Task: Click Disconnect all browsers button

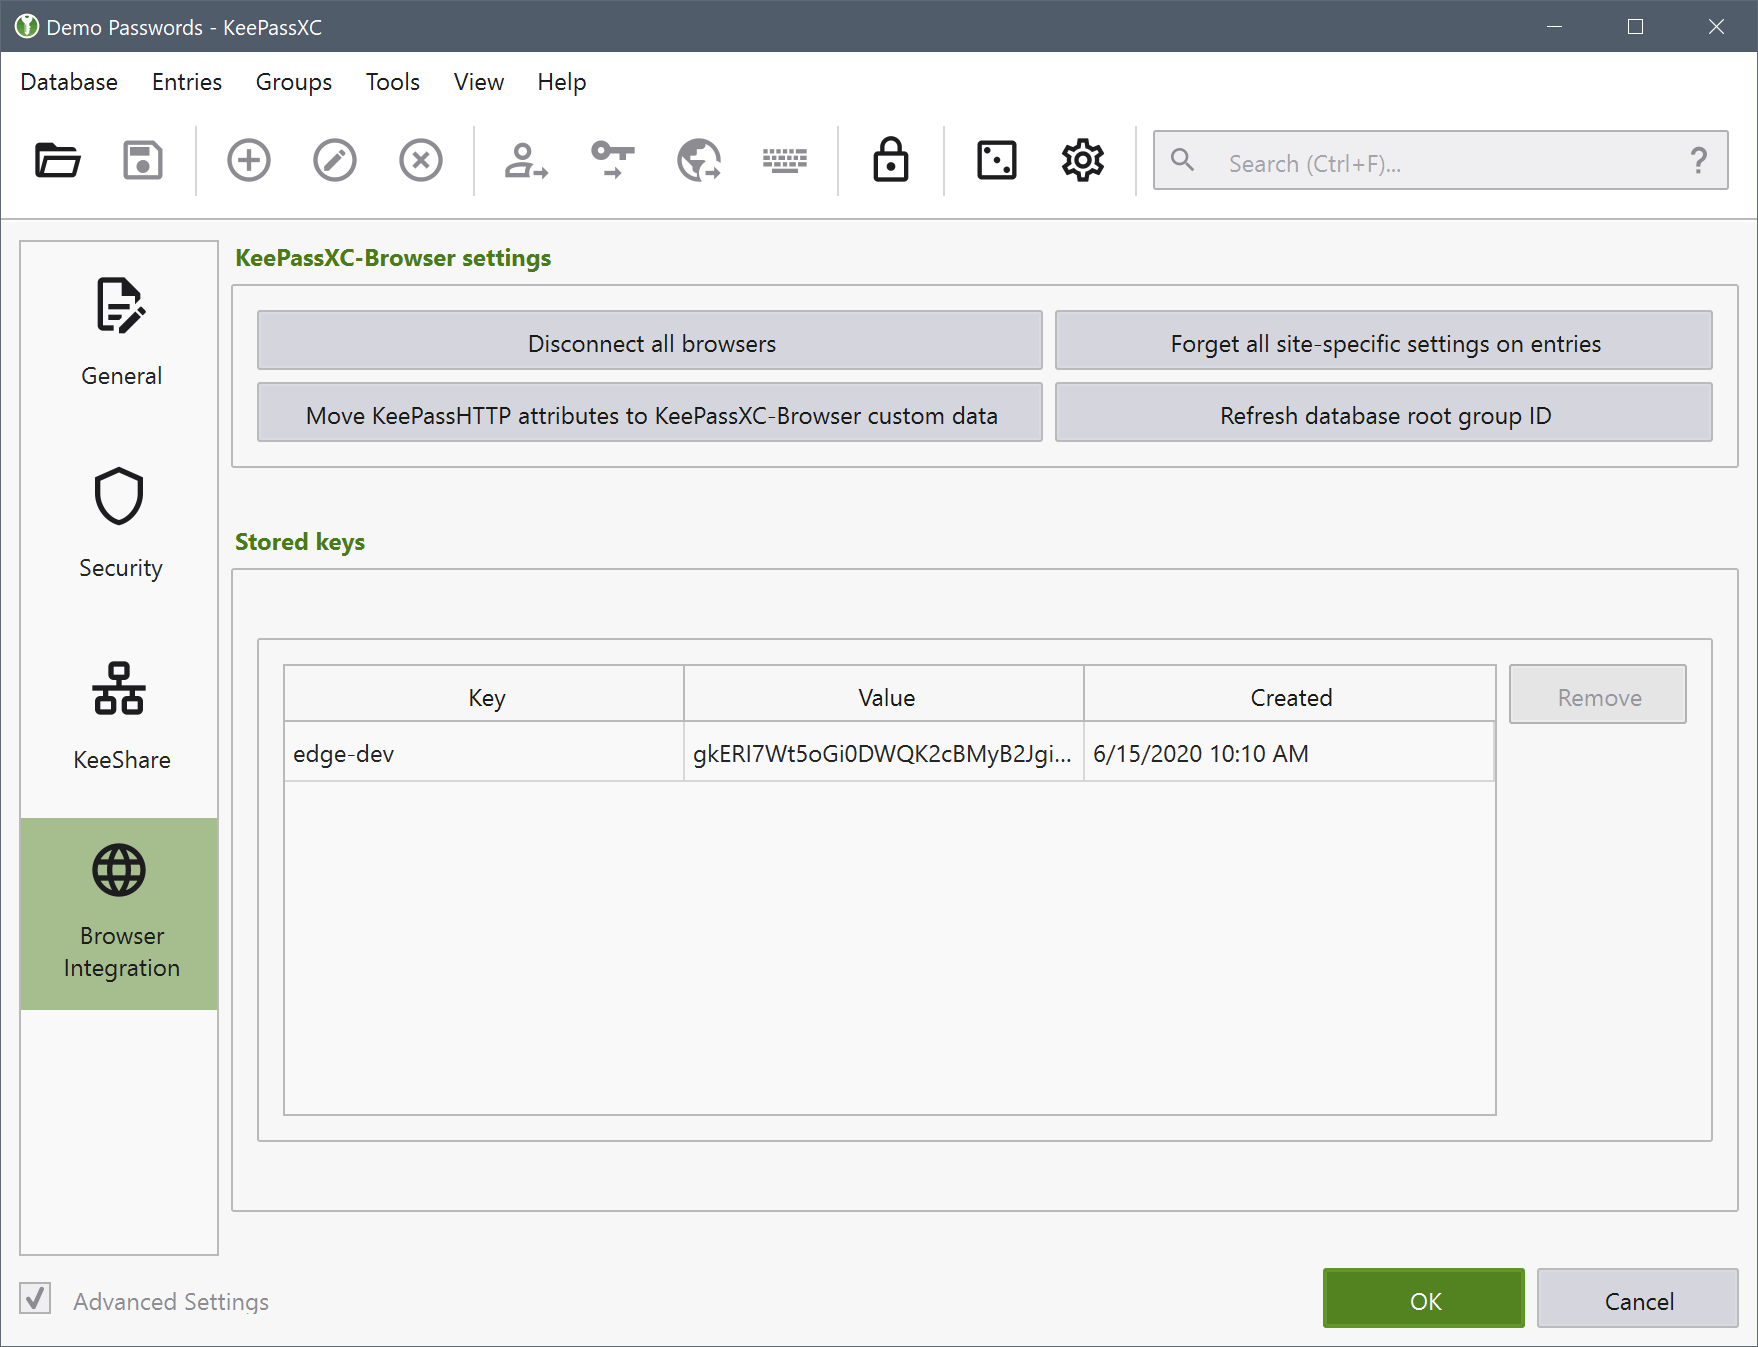Action: (x=650, y=343)
